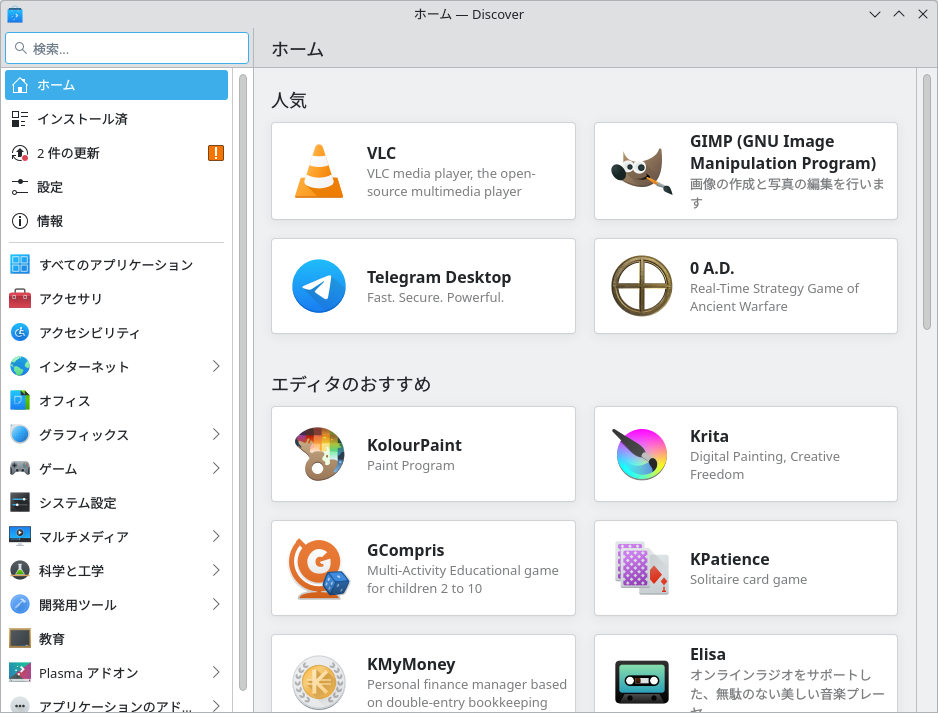The width and height of the screenshot is (938, 713).
Task: Select the ホーム sidebar entry
Action: tap(117, 85)
